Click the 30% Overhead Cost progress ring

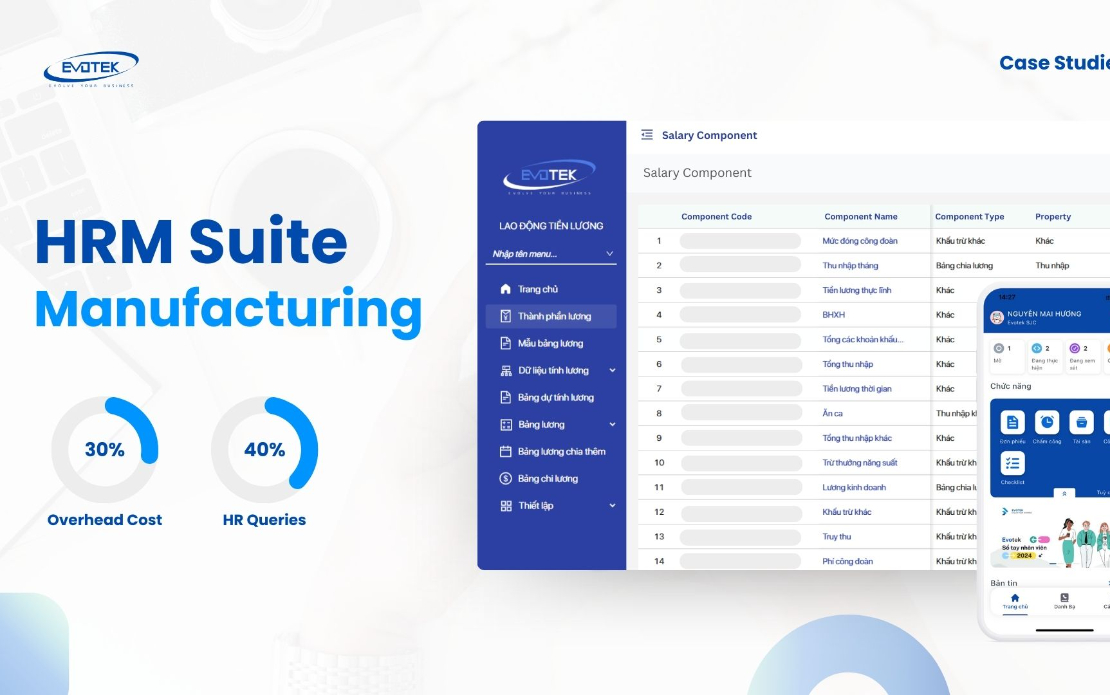(105, 449)
